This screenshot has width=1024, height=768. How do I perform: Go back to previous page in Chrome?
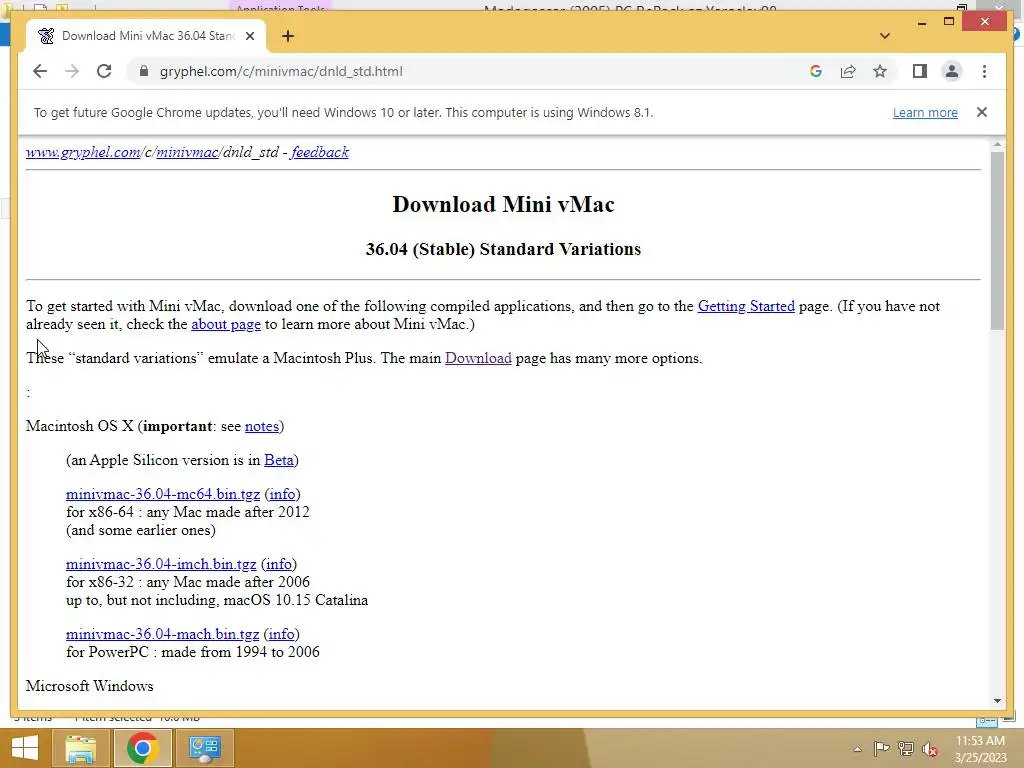(40, 71)
